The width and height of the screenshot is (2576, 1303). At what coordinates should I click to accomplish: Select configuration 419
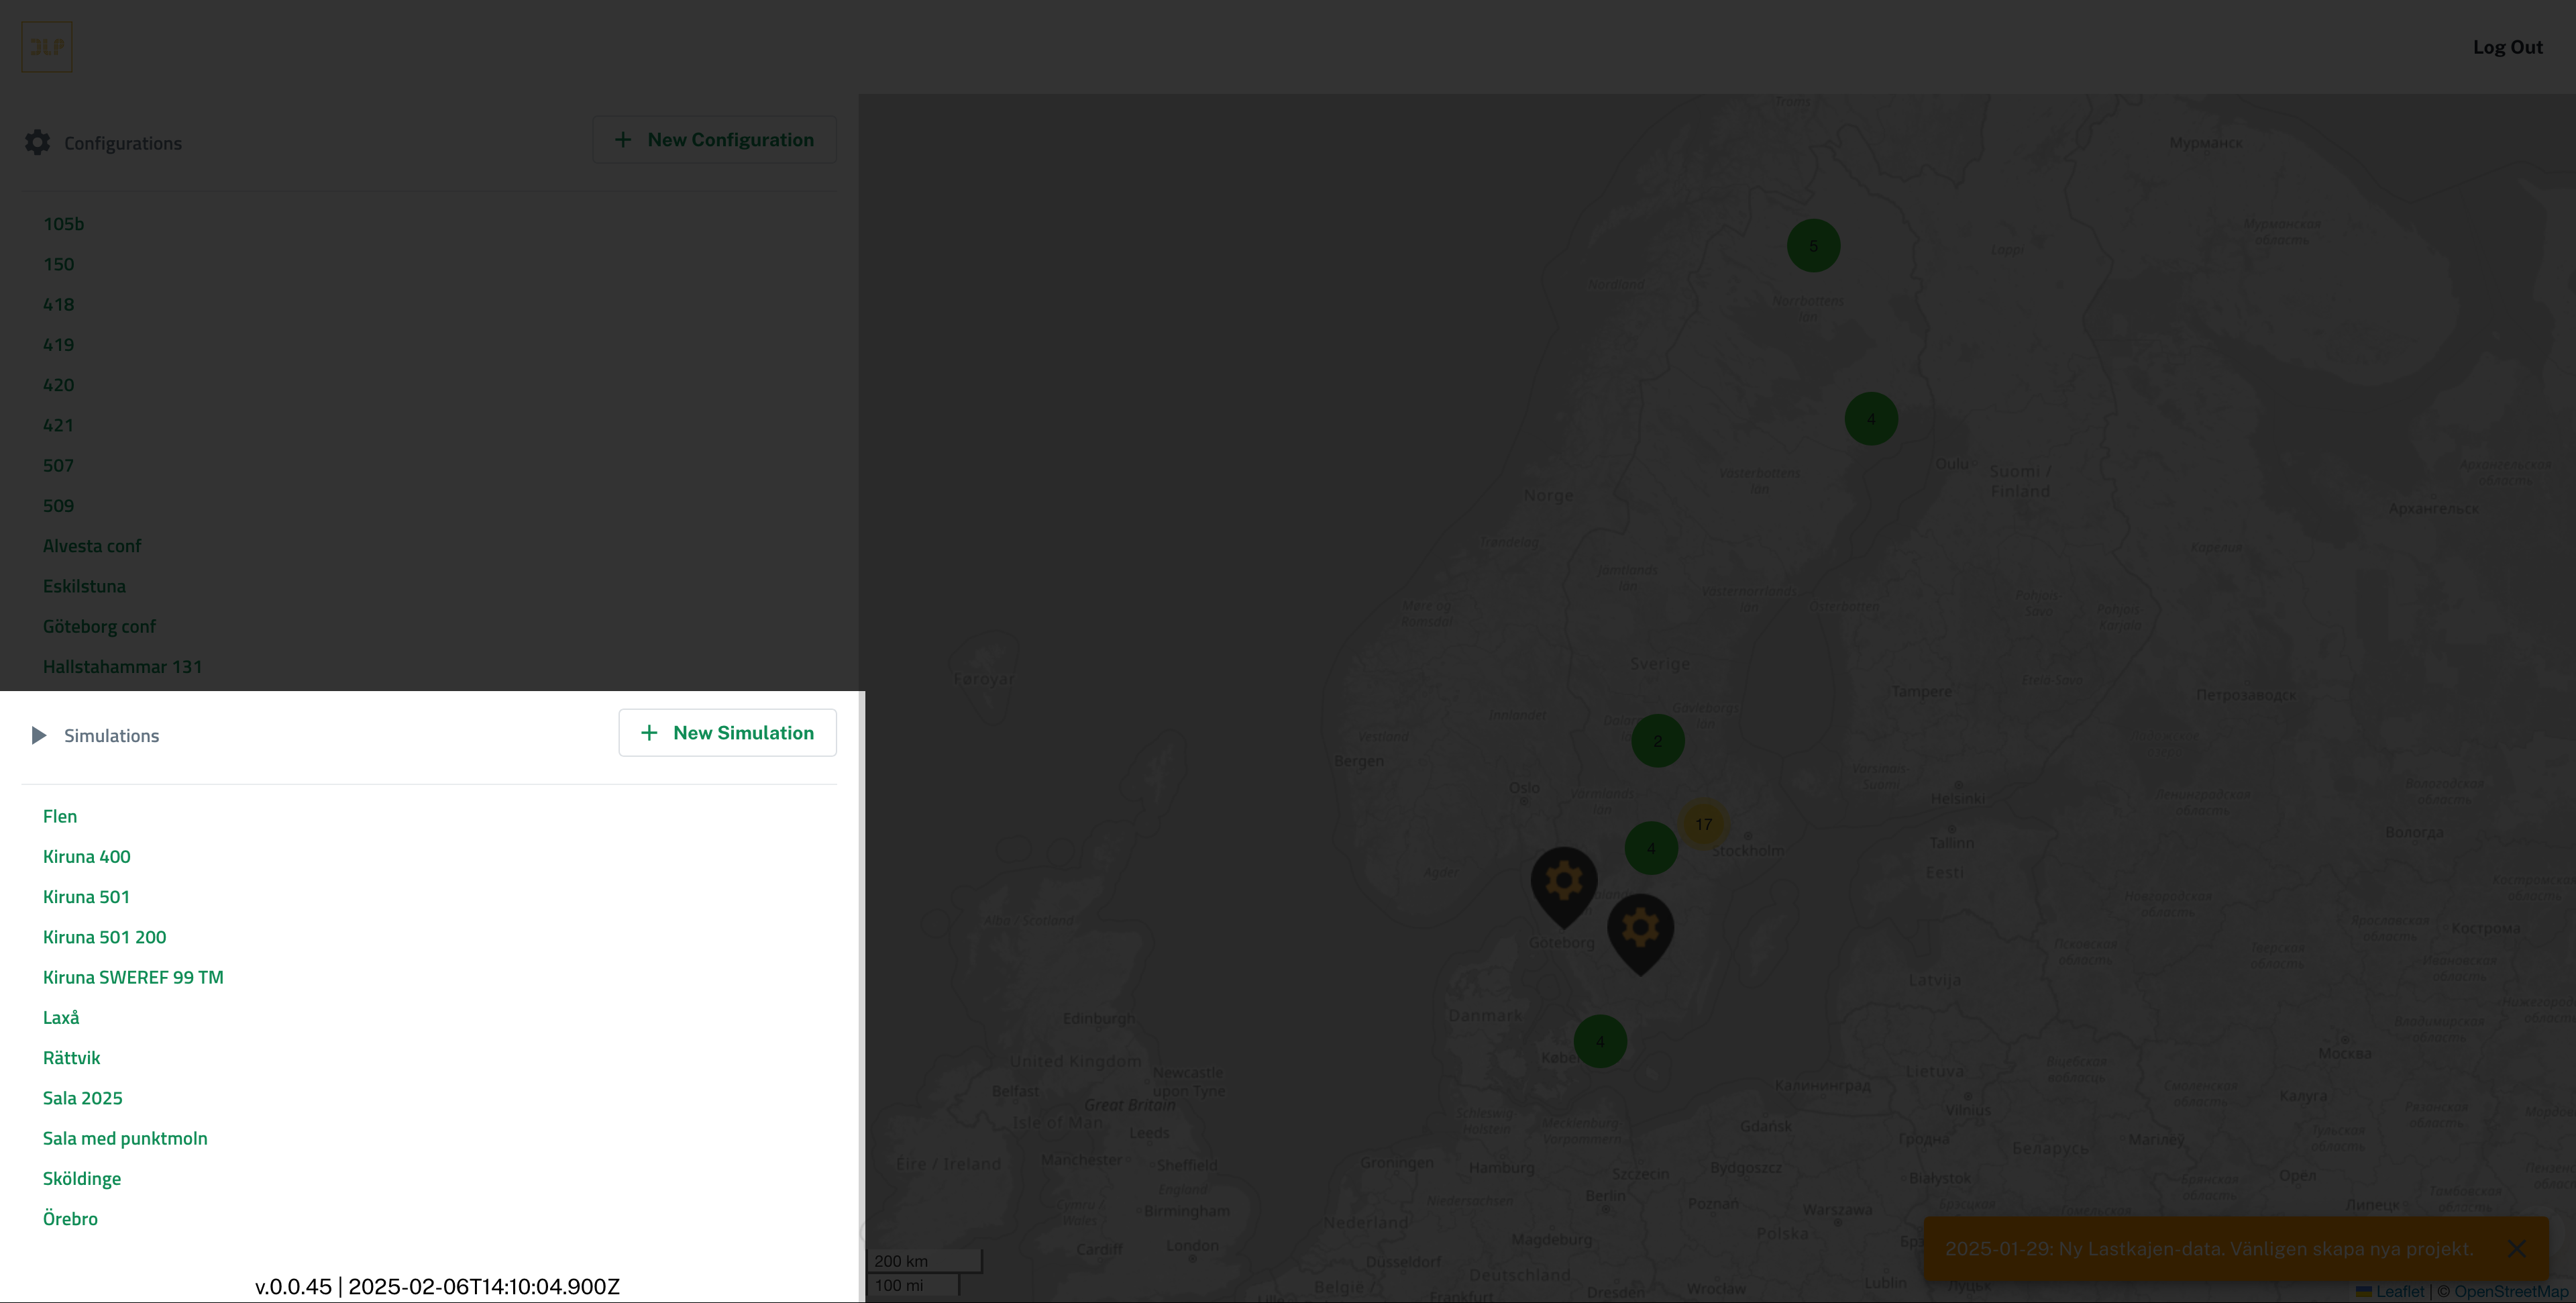(x=58, y=344)
